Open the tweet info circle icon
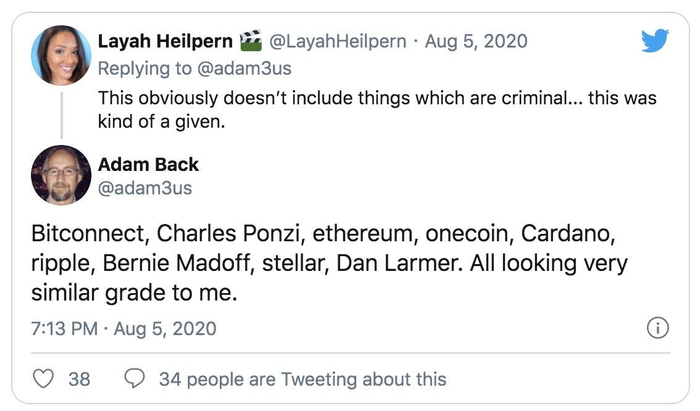 tap(657, 328)
